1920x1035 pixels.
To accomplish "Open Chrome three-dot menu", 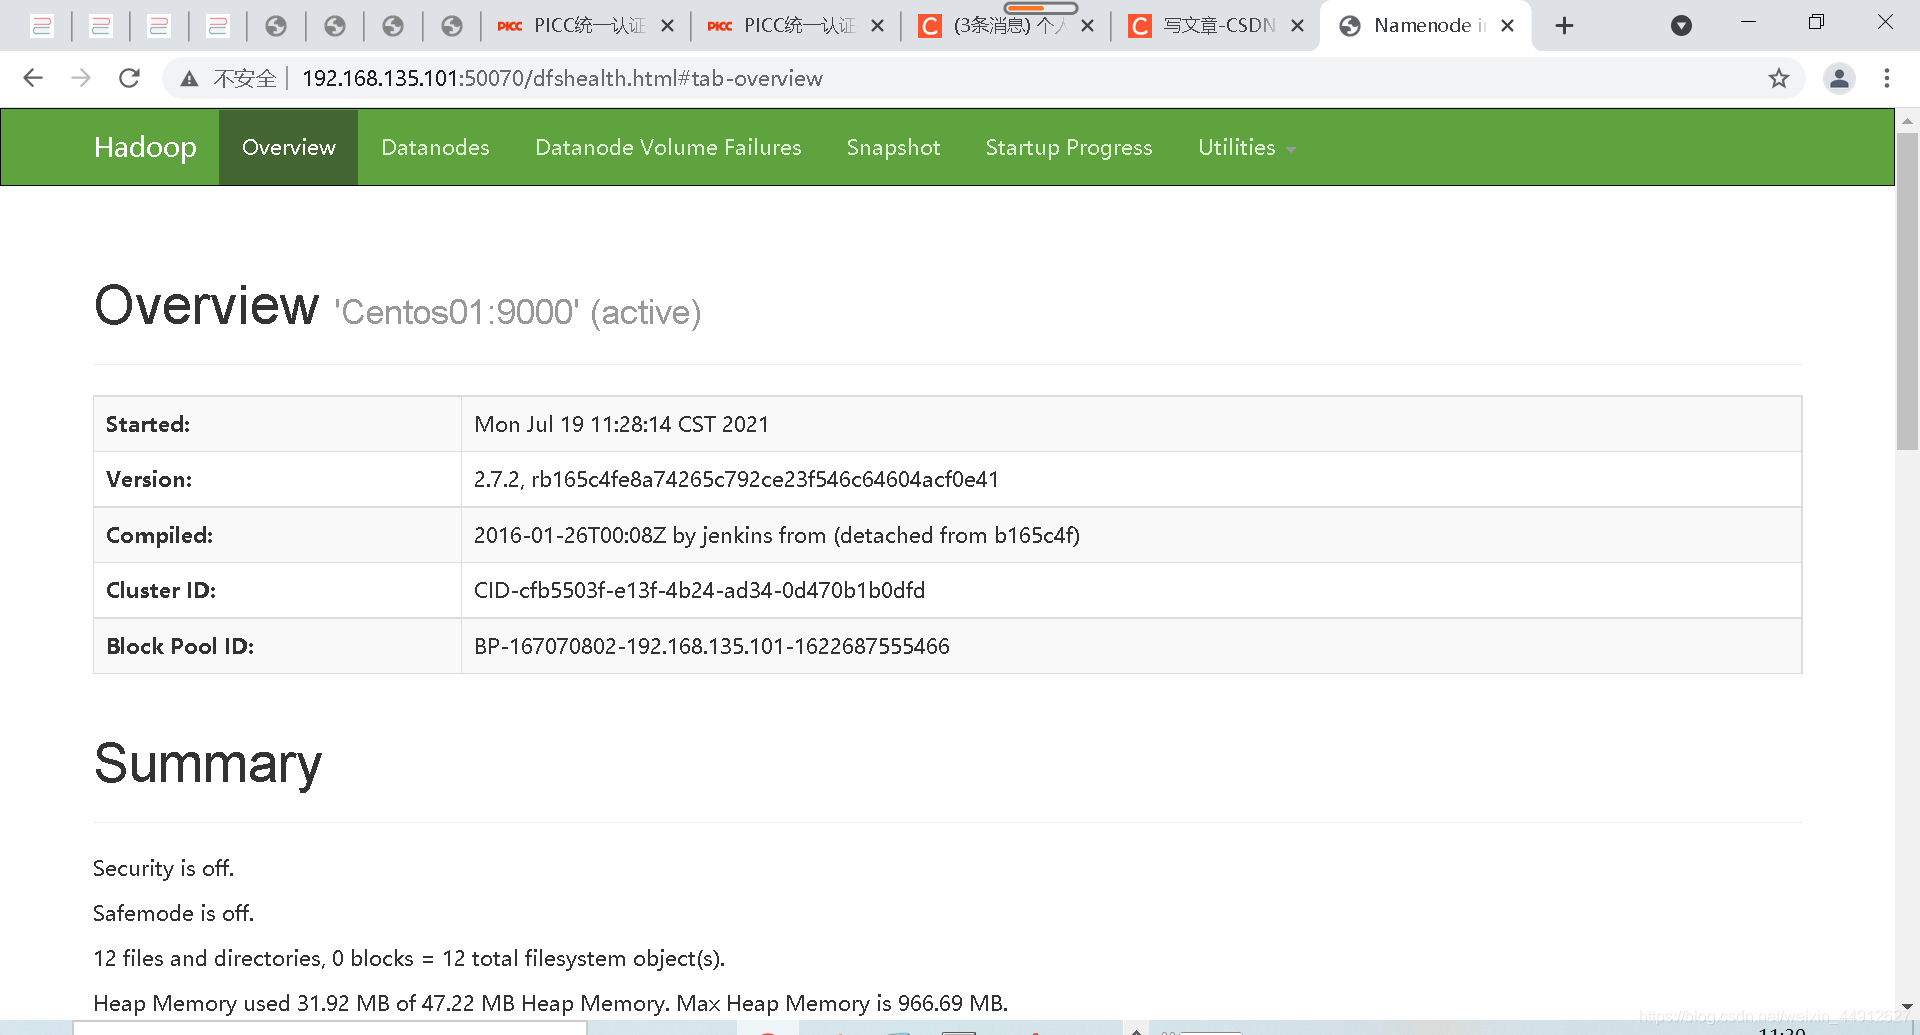I will (1887, 78).
